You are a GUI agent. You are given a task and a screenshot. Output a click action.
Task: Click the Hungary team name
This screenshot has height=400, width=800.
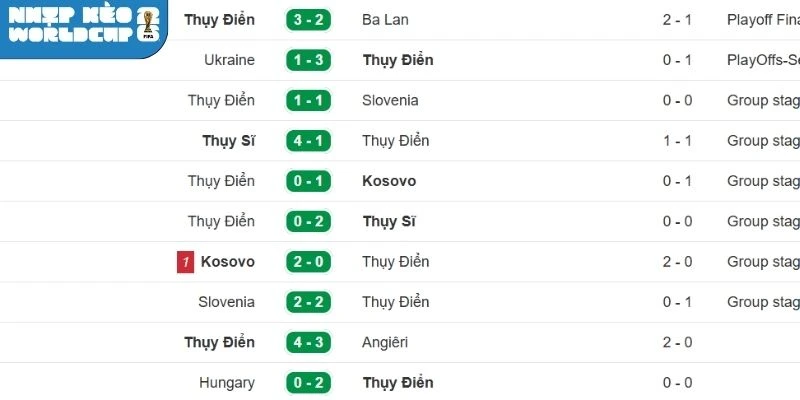tap(227, 383)
